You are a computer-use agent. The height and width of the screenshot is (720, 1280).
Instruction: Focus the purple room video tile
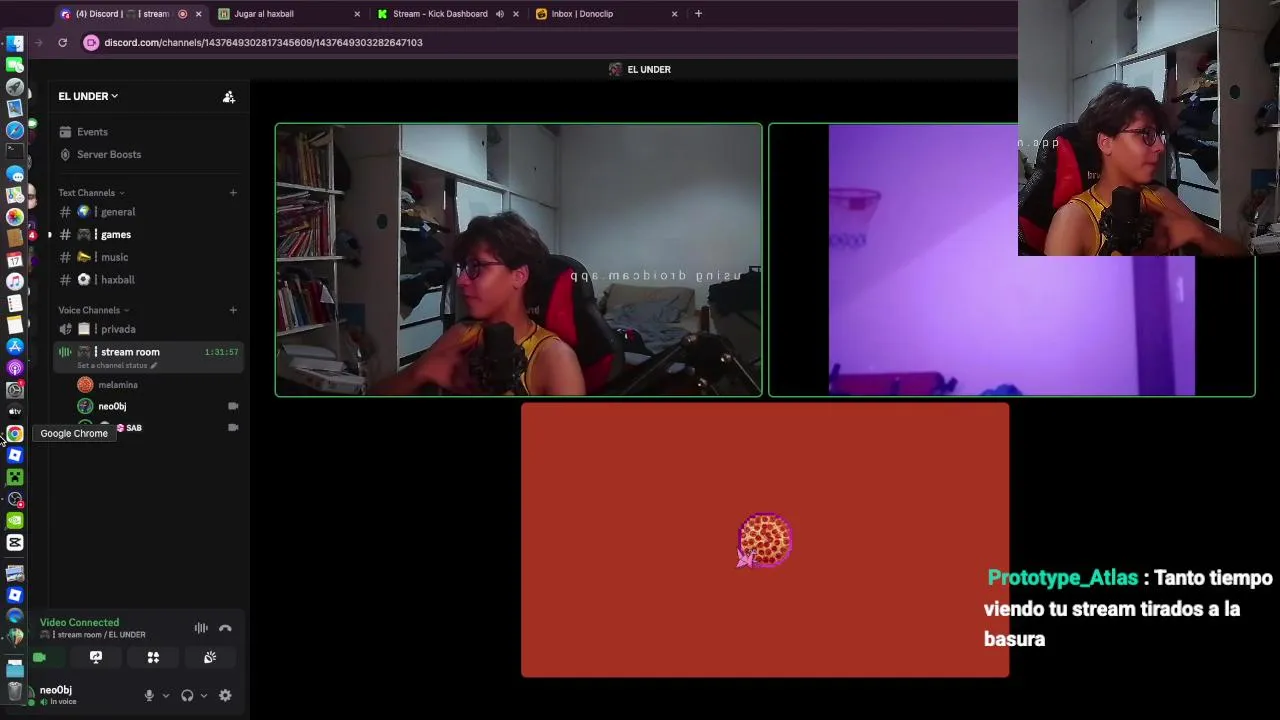click(1012, 260)
